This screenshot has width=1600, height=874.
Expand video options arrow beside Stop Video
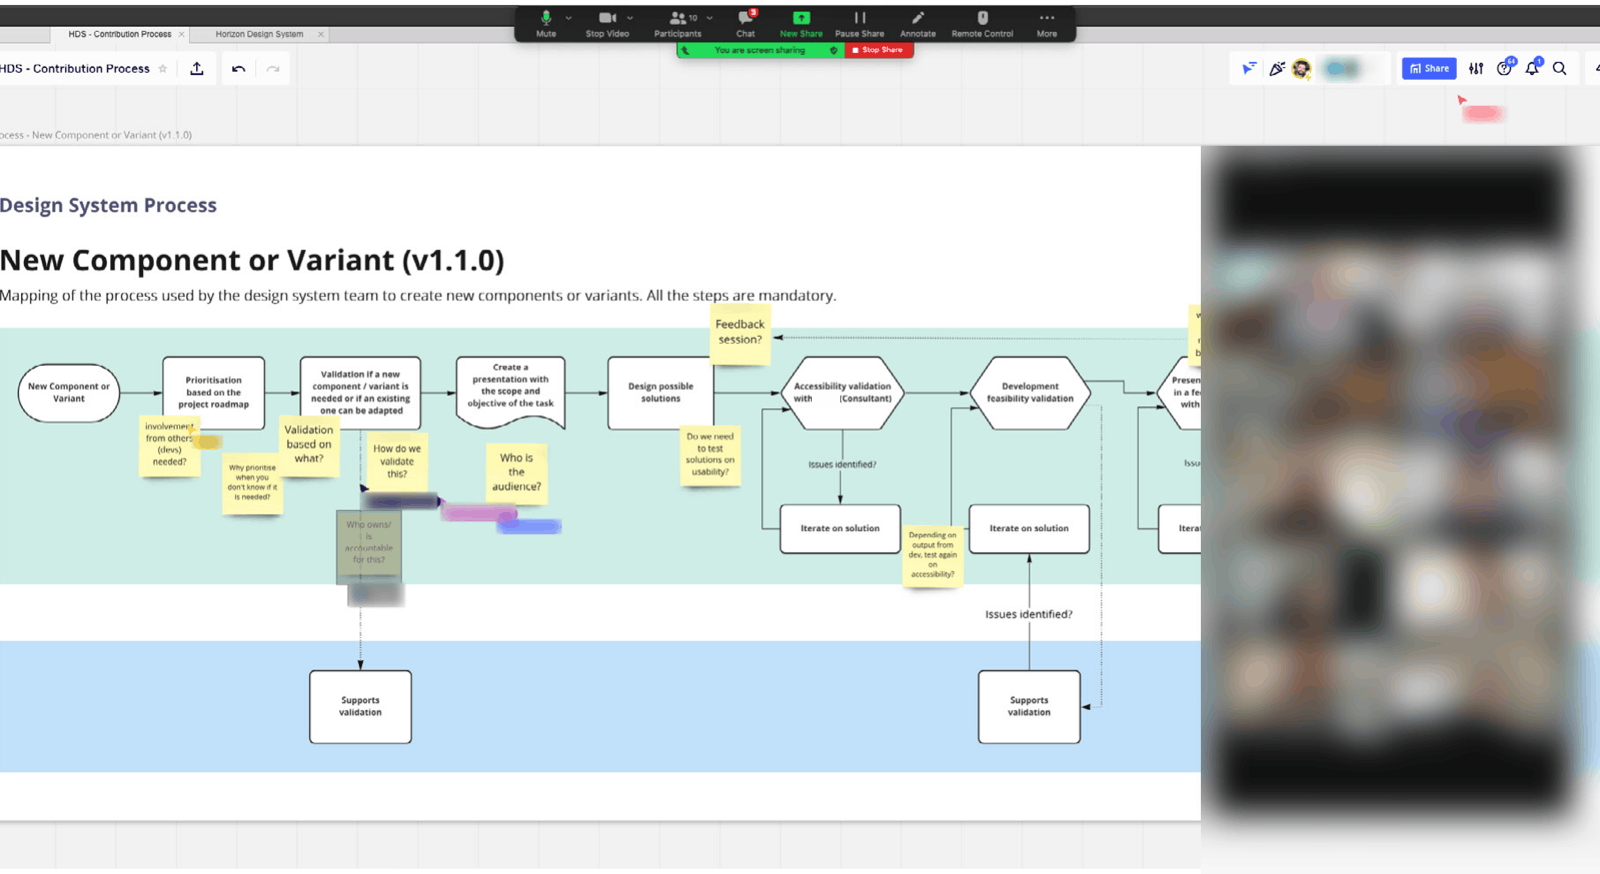pyautogui.click(x=630, y=18)
